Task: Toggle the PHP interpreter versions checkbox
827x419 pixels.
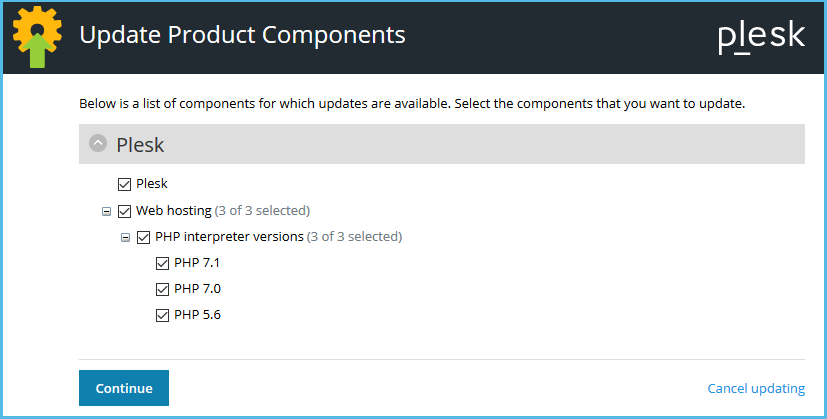Action: coord(143,237)
